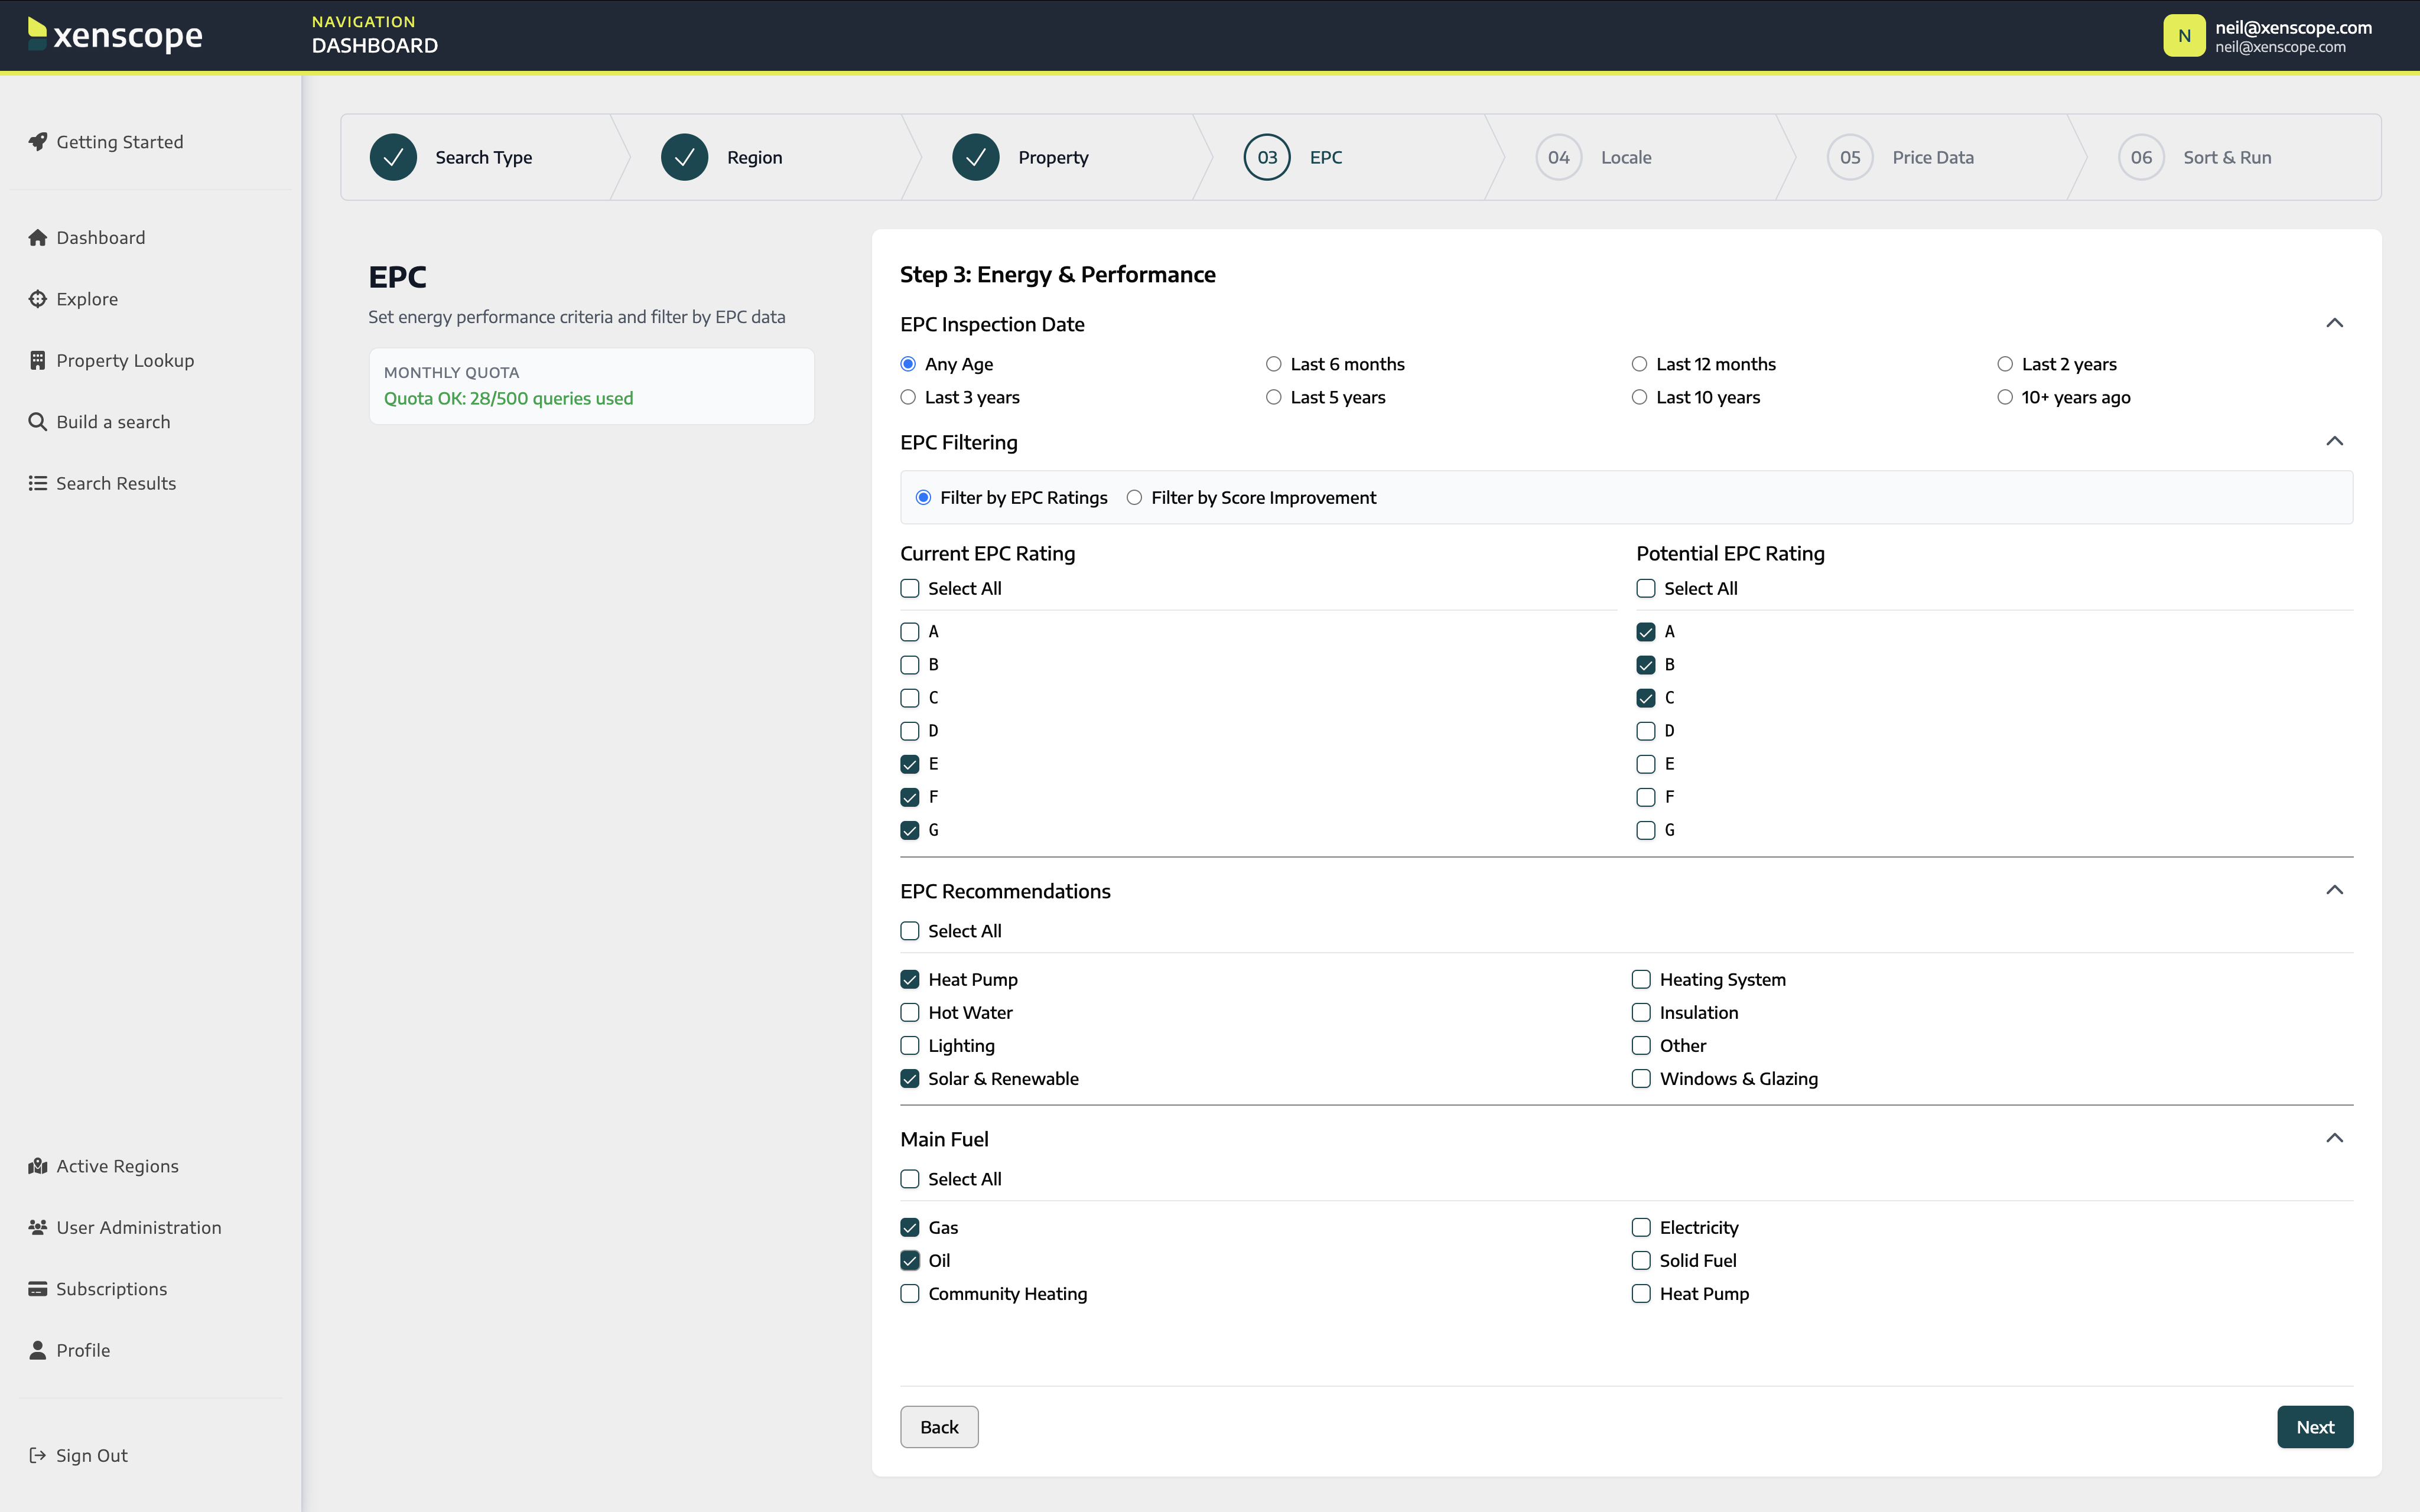The image size is (2420, 1512).
Task: Select the Last 12 months radio option
Action: [x=1639, y=364]
